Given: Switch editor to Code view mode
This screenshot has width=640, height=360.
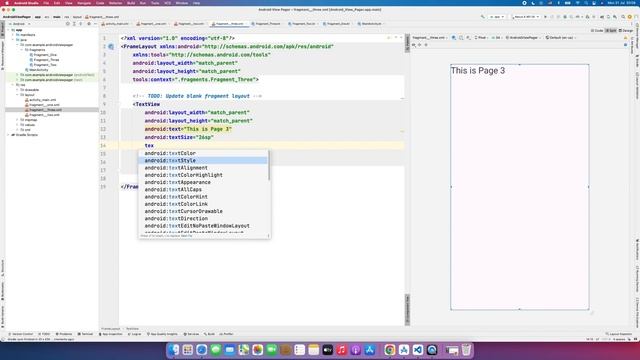Looking at the screenshot, I should click(597, 31).
